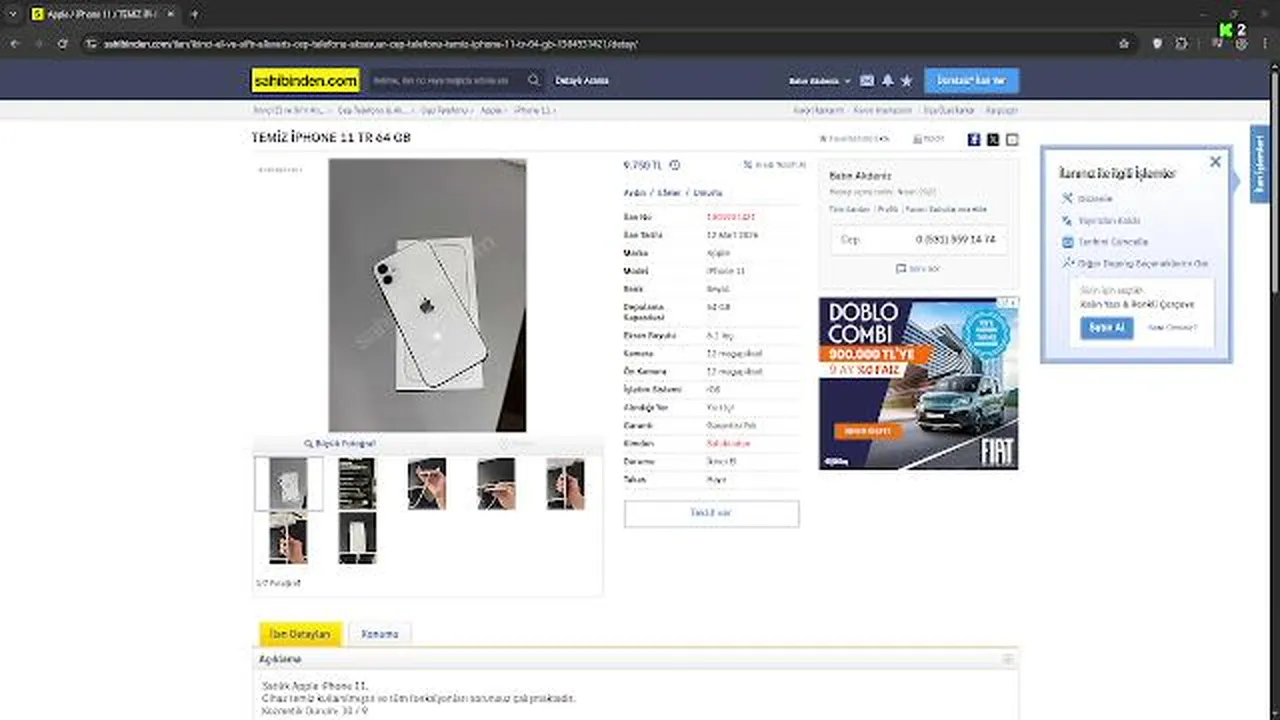The image size is (1280, 720).
Task: Click the browser address bar URL
Action: pos(371,44)
